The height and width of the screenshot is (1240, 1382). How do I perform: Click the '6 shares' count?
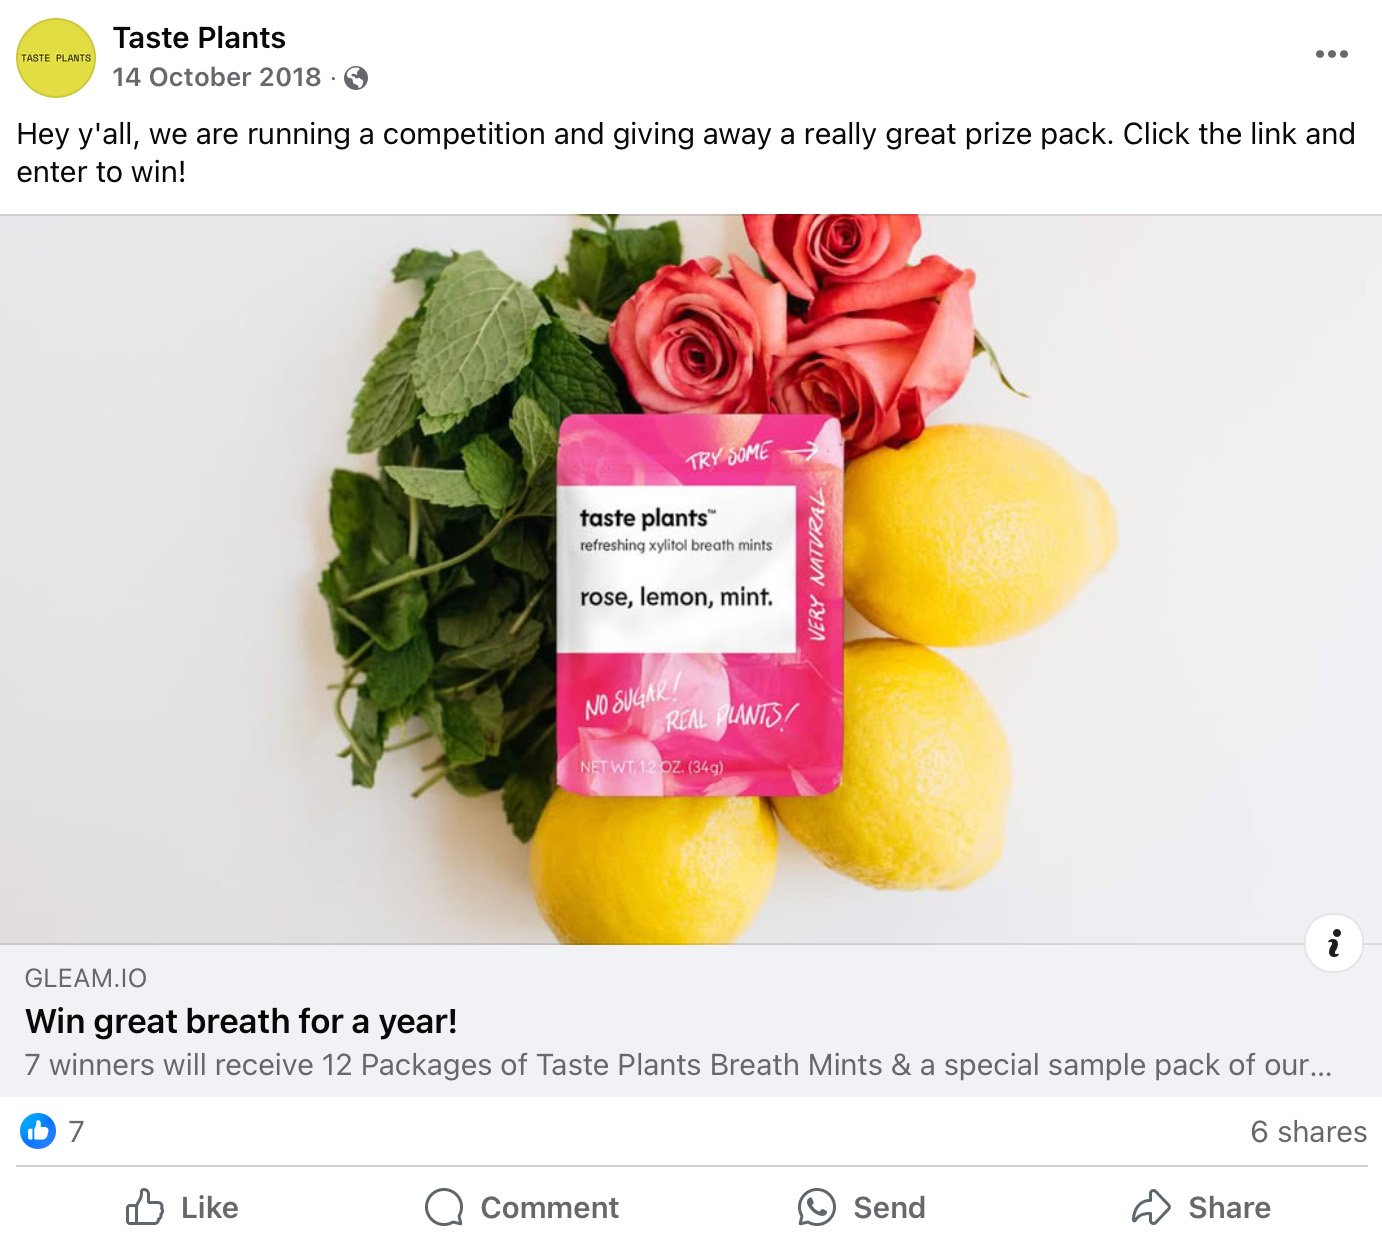(1310, 1132)
